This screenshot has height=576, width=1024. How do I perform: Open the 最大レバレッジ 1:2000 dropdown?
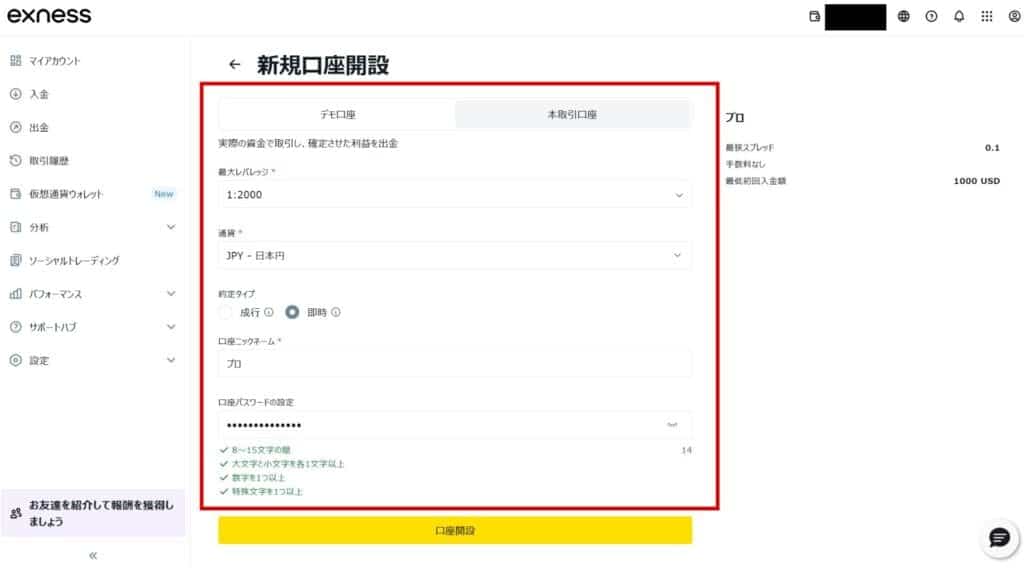tap(455, 195)
